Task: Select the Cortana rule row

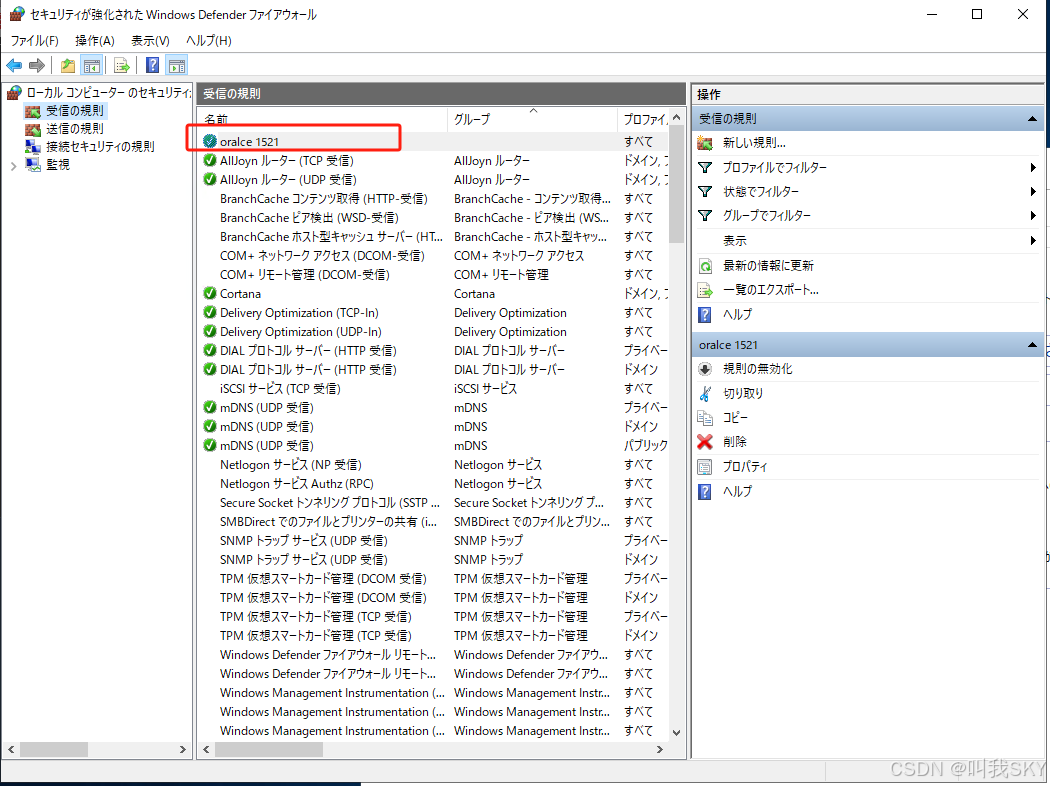Action: tap(435, 293)
